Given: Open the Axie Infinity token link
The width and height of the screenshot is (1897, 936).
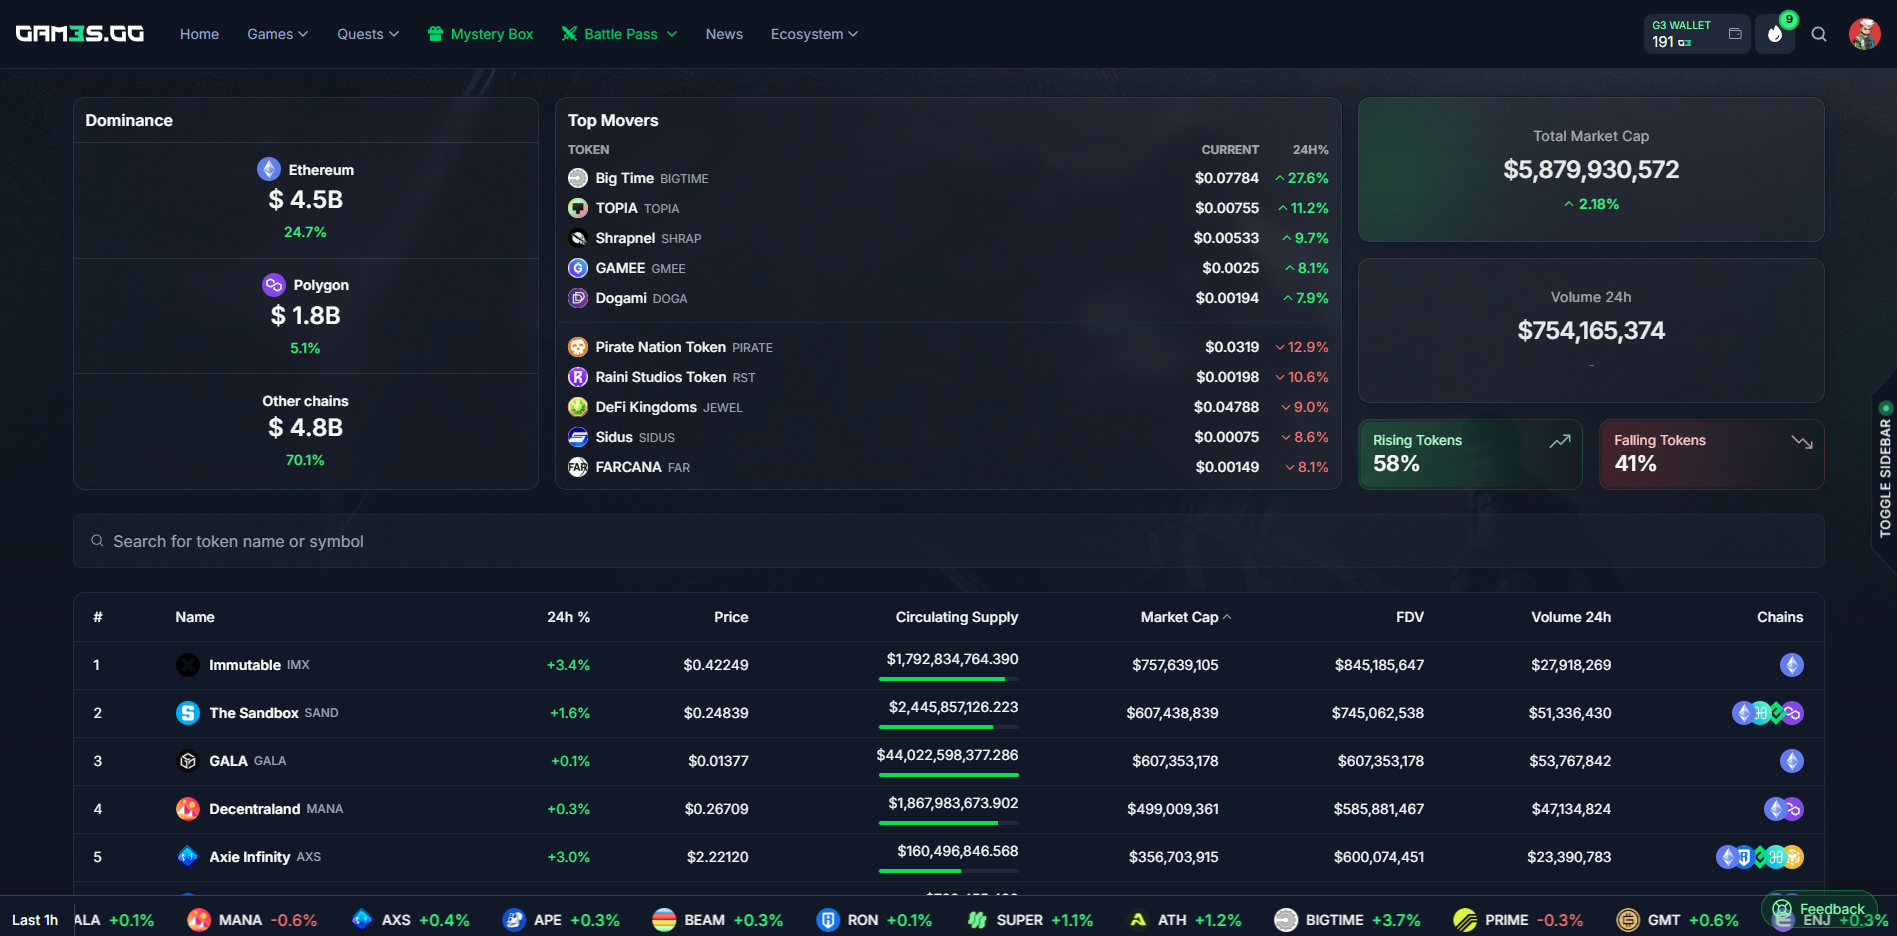Looking at the screenshot, I should point(250,857).
